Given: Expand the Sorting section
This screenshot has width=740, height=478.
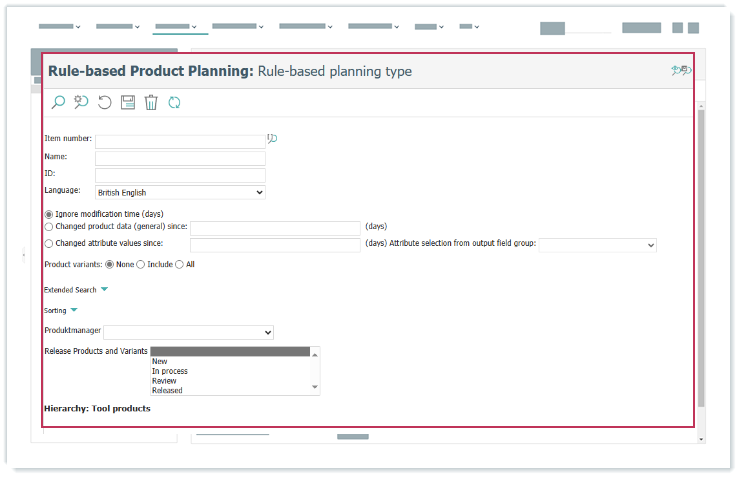Looking at the screenshot, I should [74, 310].
